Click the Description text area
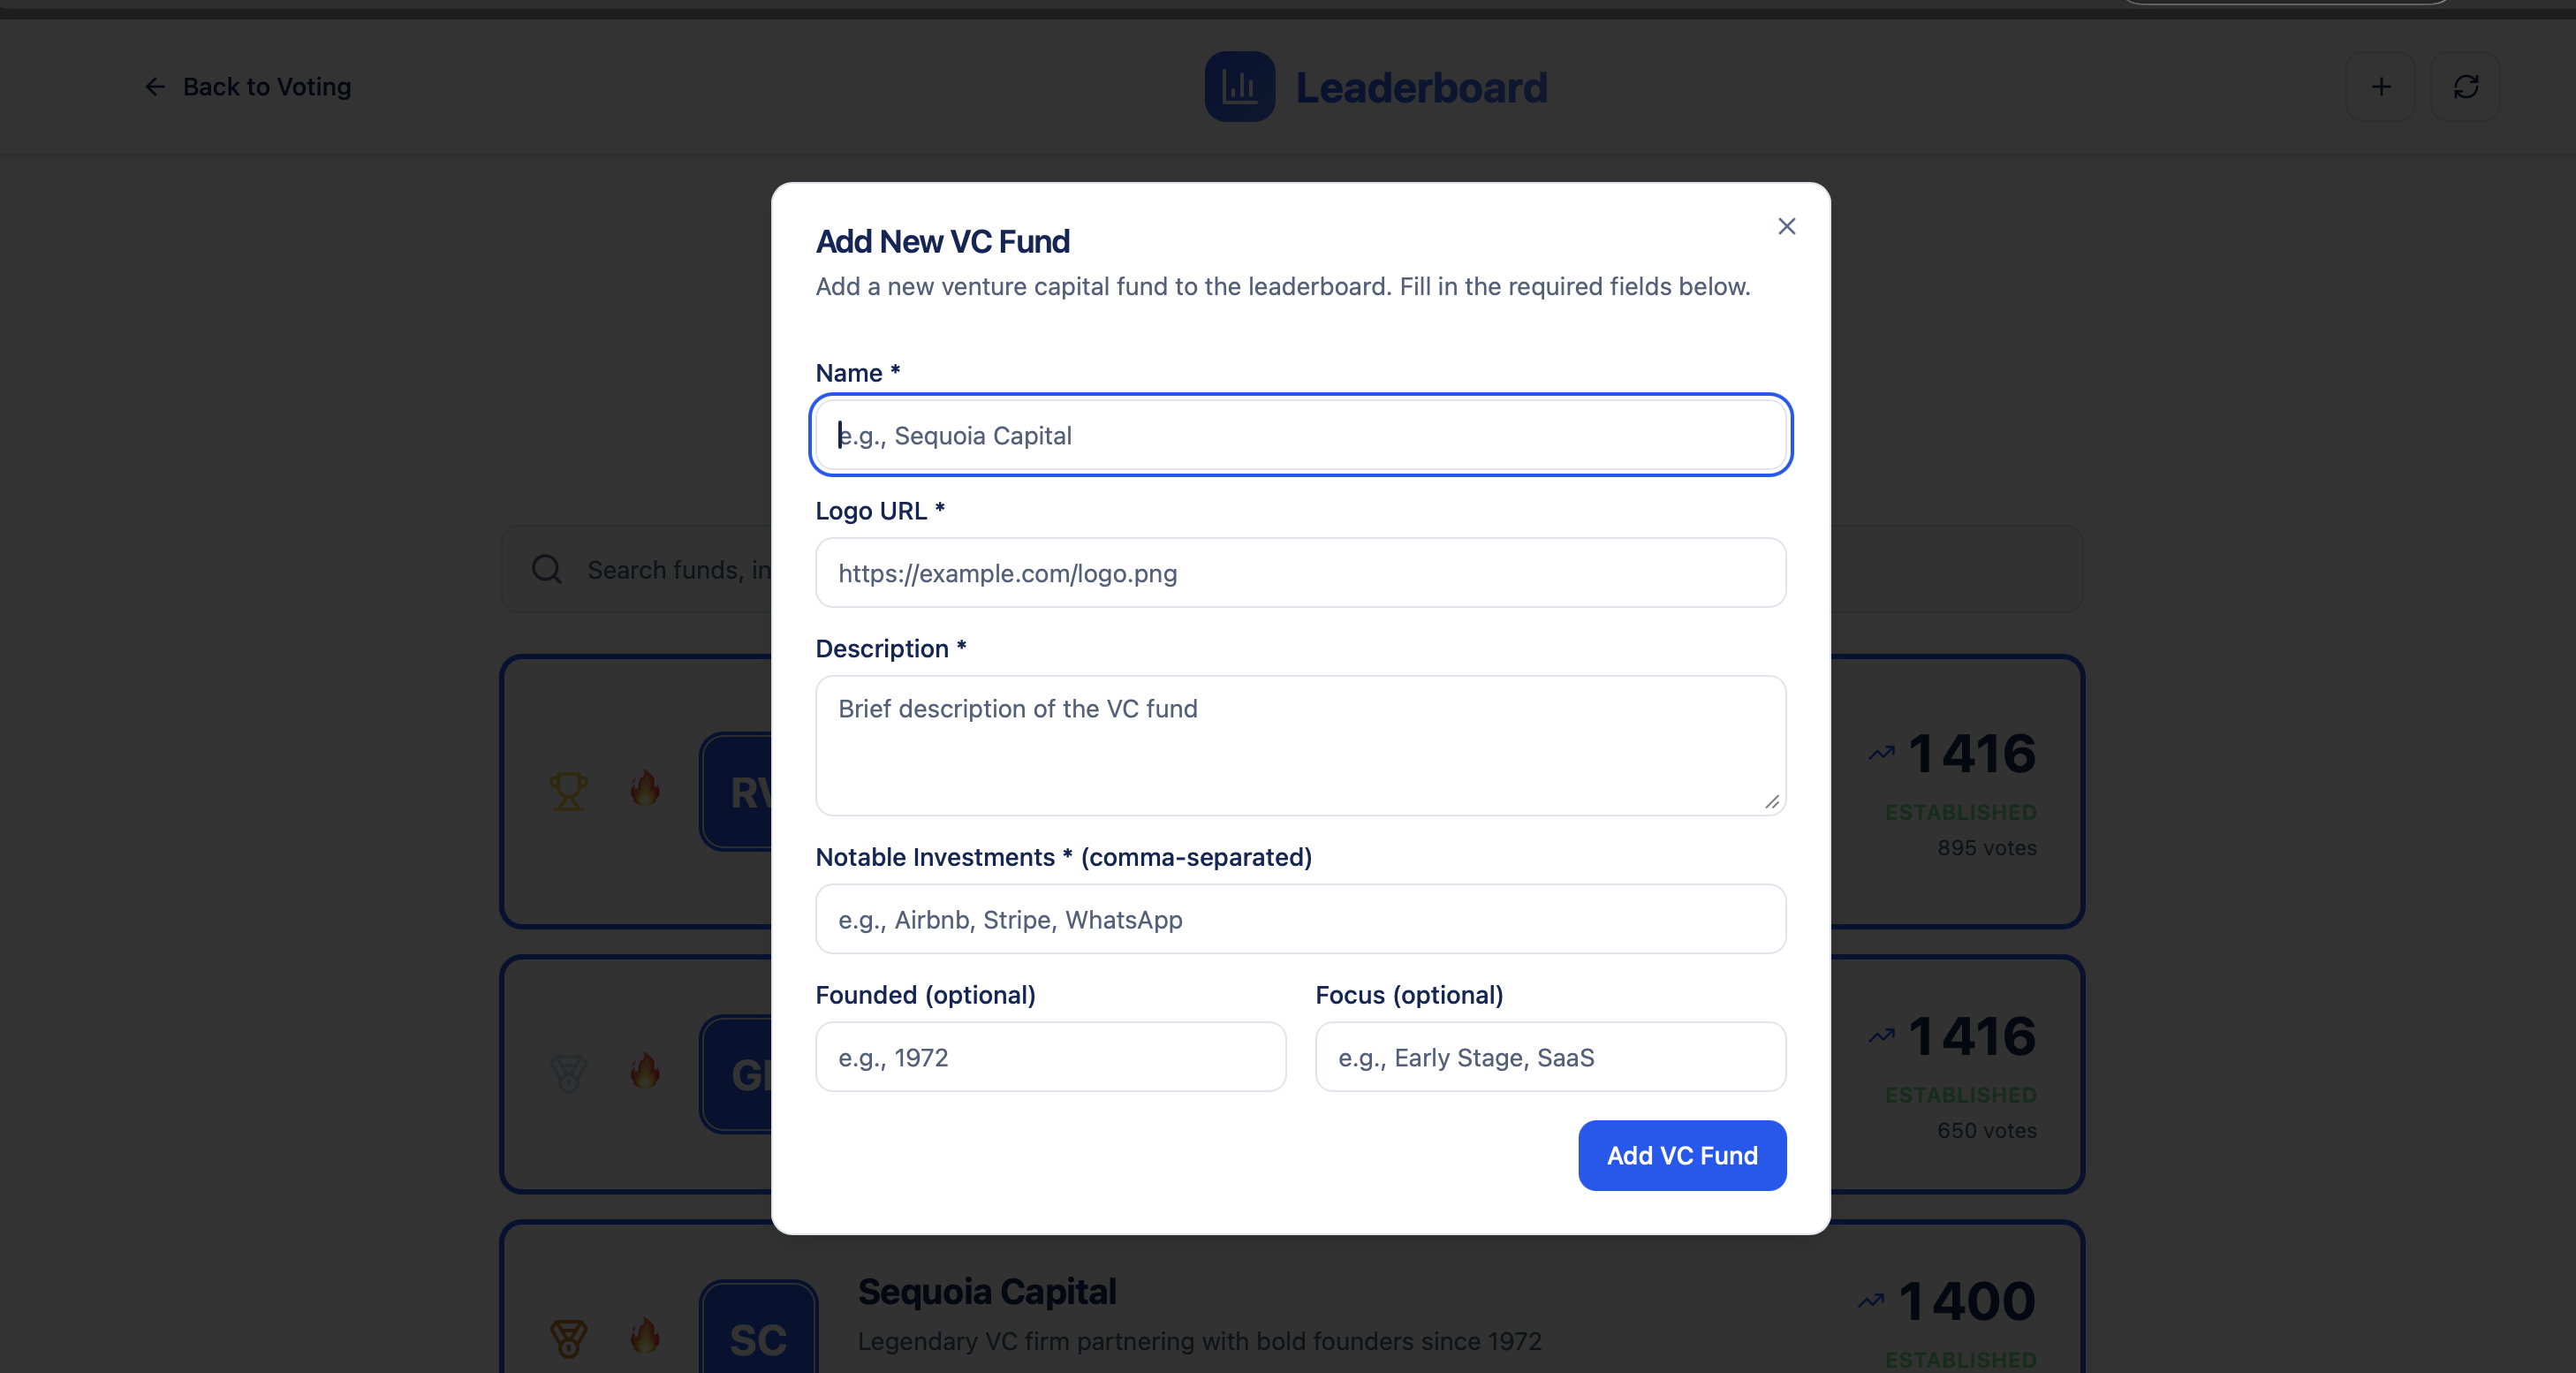 pos(1300,745)
